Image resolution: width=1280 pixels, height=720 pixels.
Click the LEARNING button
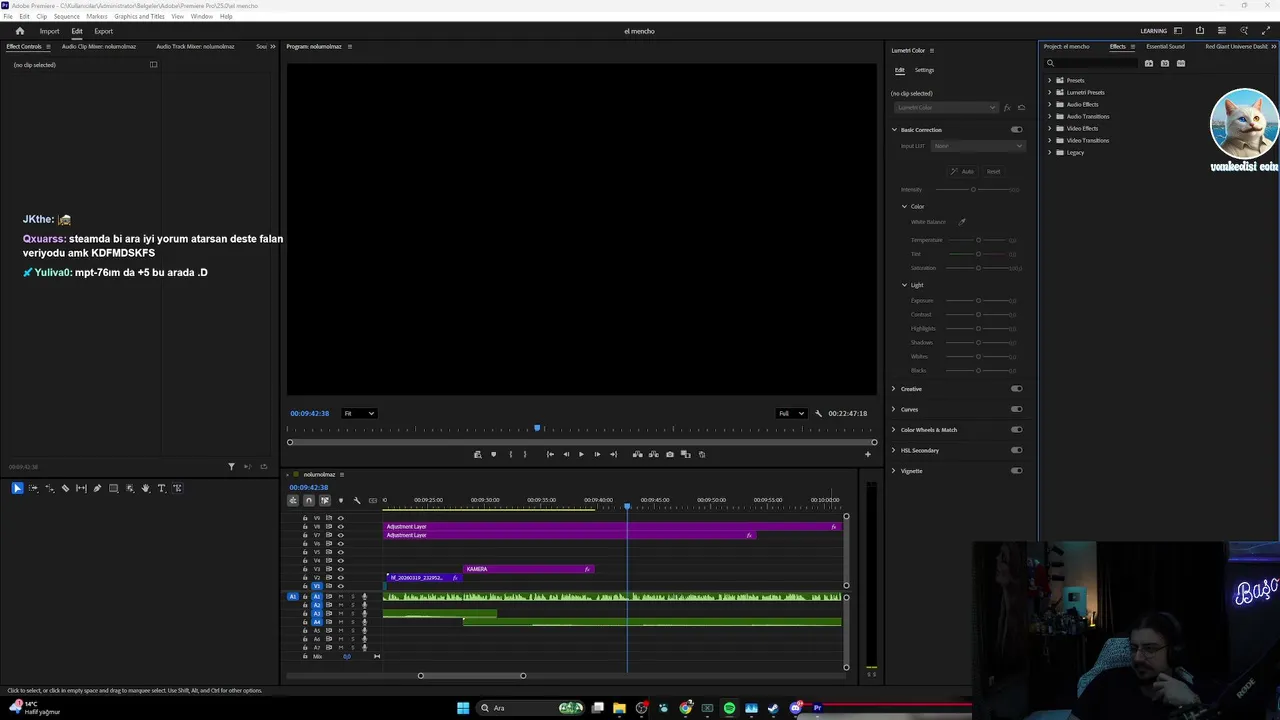pyautogui.click(x=1153, y=31)
